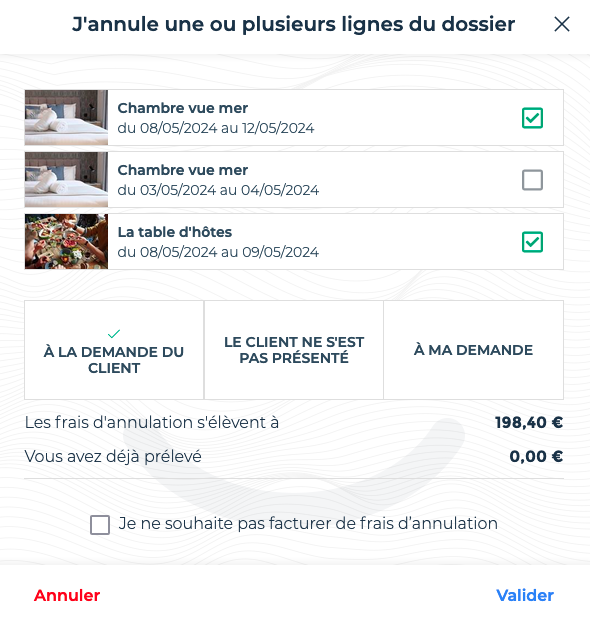The width and height of the screenshot is (590, 620).
Task: Click the date range 08/05/2024 au 12/05/2024
Action: tap(227, 128)
